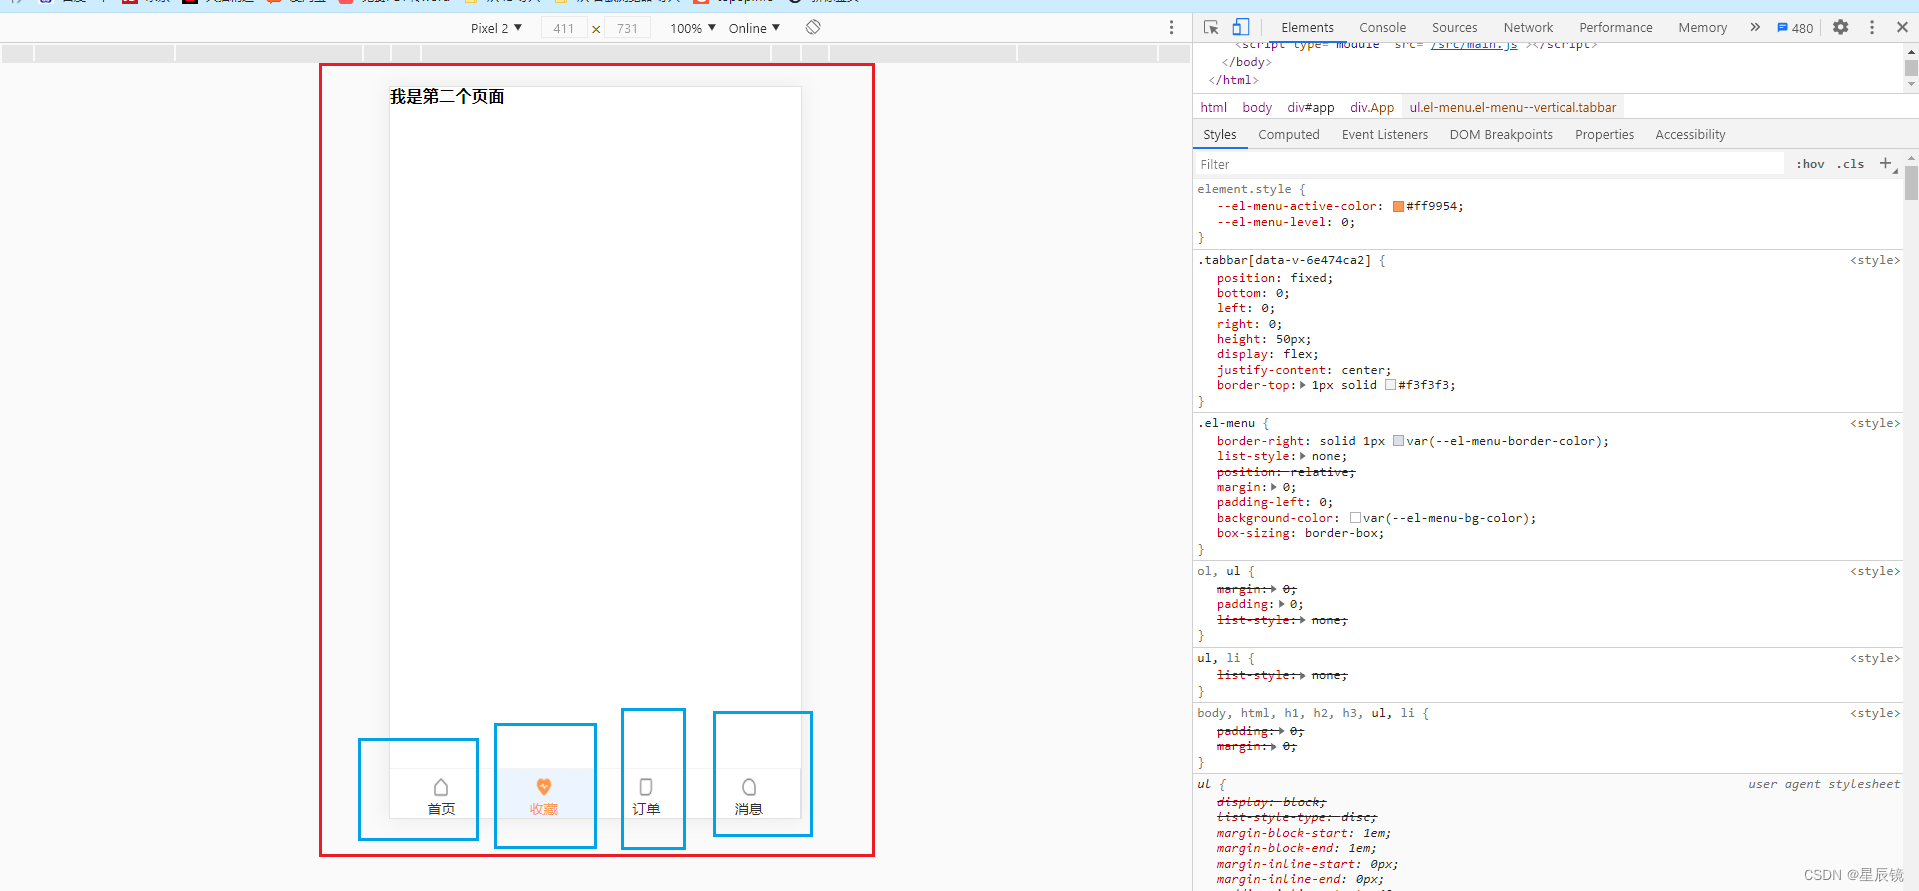The height and width of the screenshot is (891, 1919).
Task: Open device toolbar more options menu
Action: 1172,28
